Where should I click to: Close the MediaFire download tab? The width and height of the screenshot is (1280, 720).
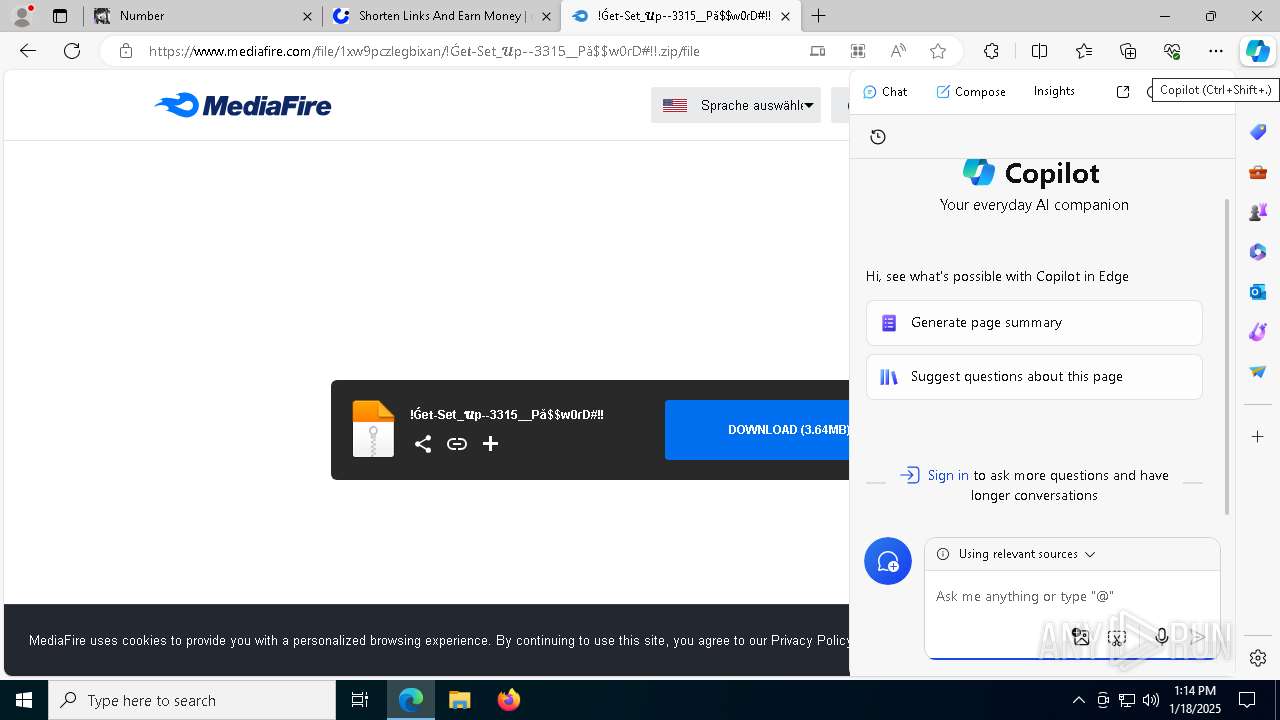pyautogui.click(x=786, y=16)
